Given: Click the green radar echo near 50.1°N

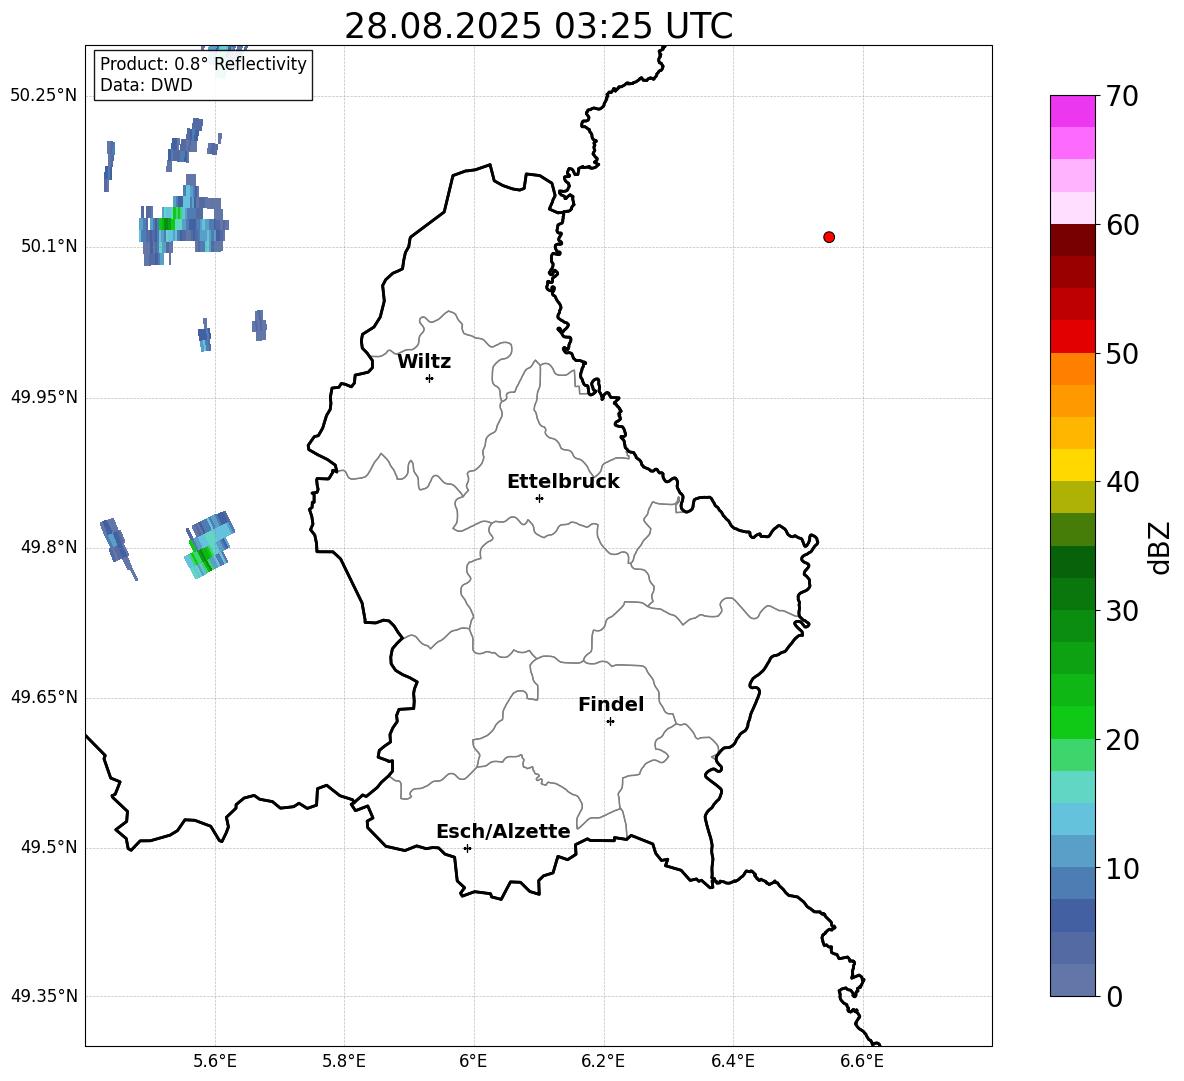Looking at the screenshot, I should pos(169,221).
